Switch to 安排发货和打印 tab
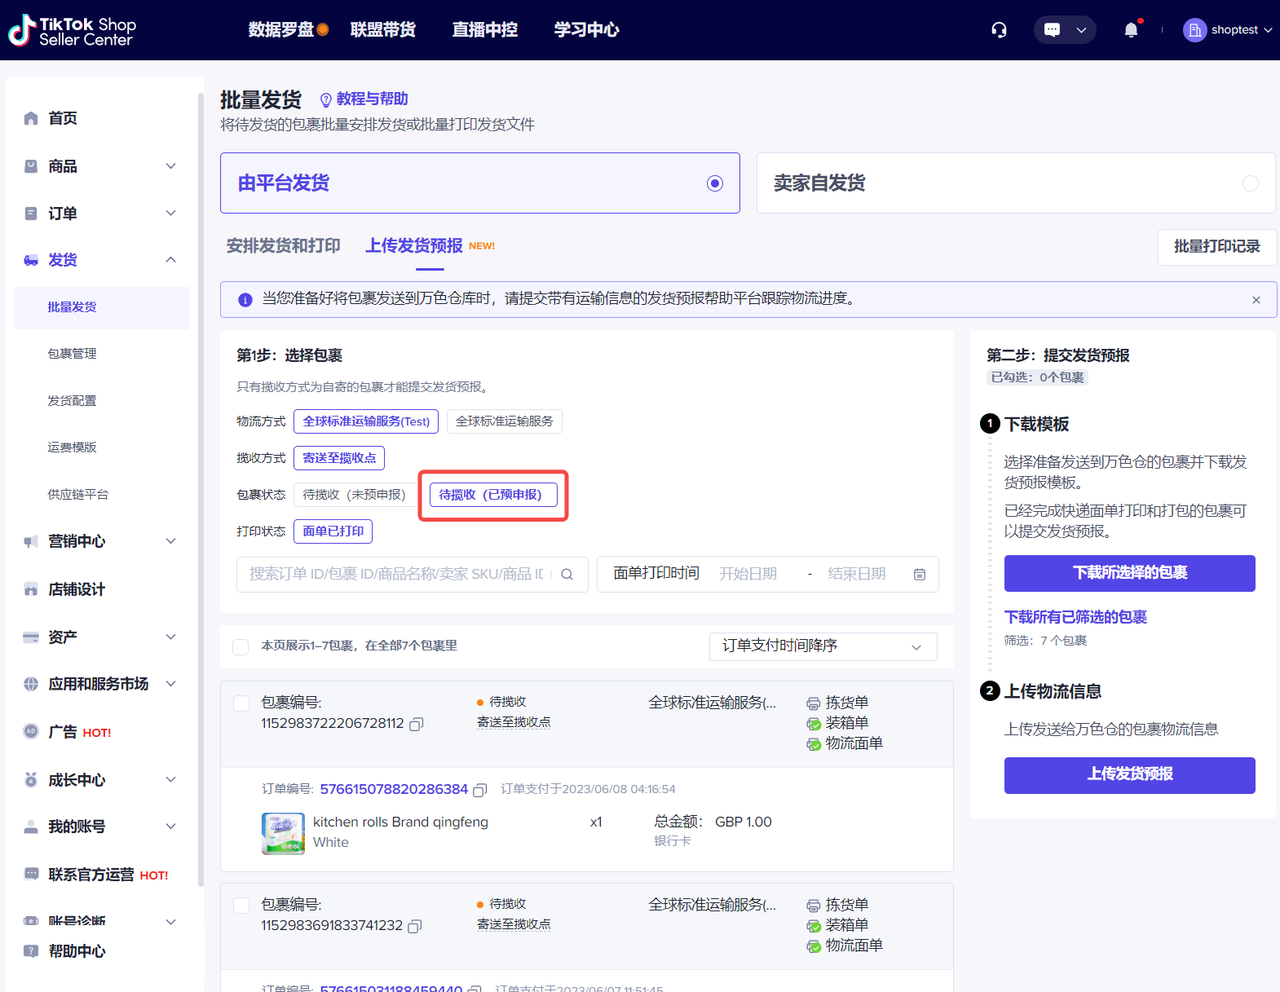Viewport: 1280px width, 992px height. pos(283,246)
